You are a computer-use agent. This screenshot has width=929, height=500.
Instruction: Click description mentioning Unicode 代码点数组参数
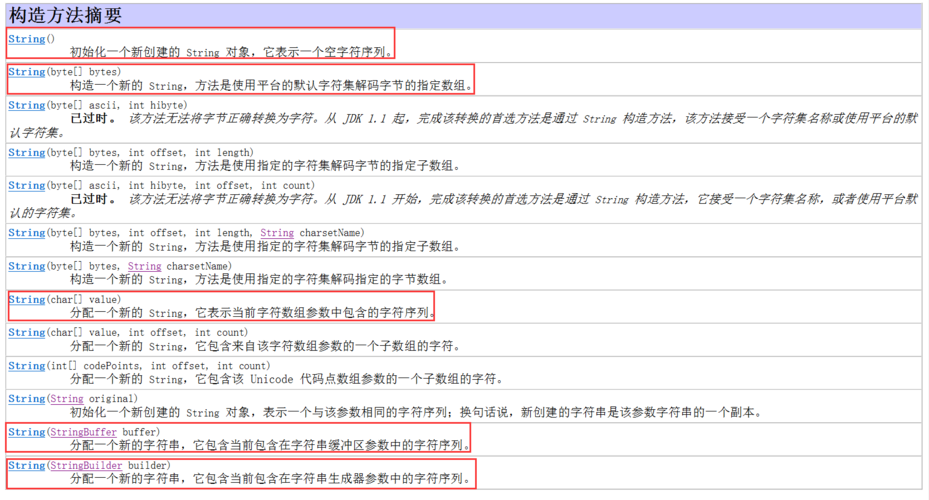click(287, 380)
